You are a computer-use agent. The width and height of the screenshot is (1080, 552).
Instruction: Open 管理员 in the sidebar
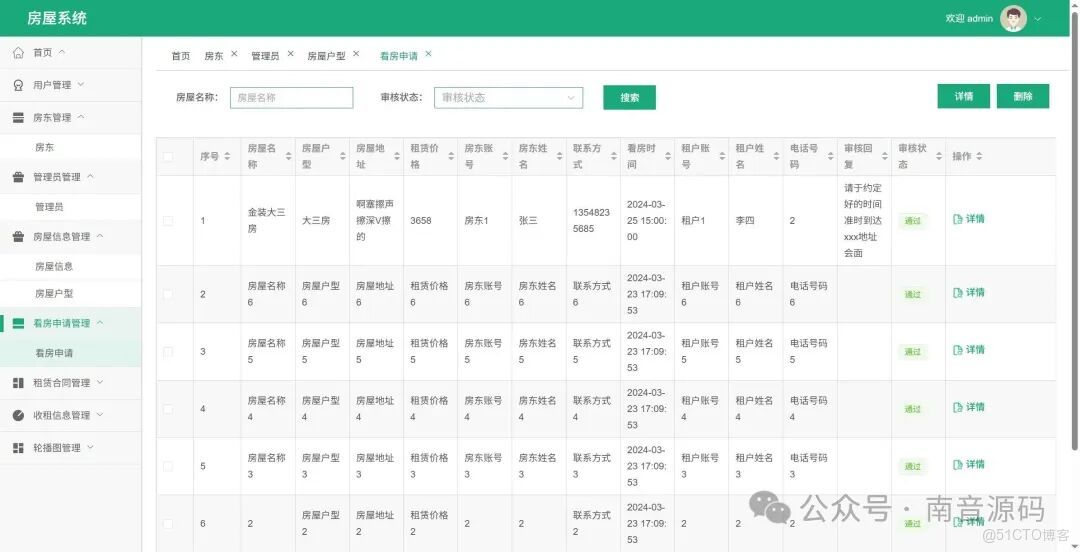tap(49, 207)
